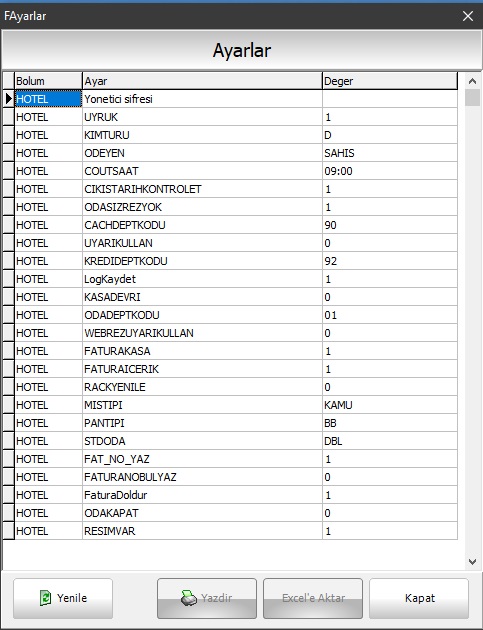This screenshot has height=630, width=483.
Task: Click the scrollbar up arrow
Action: point(473,81)
